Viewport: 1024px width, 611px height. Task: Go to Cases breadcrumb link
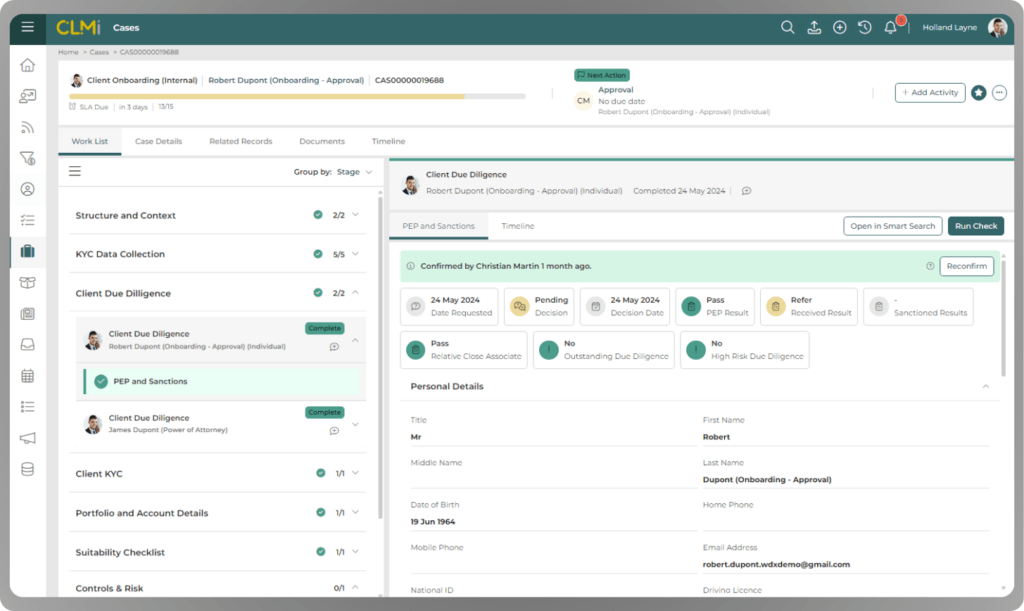coord(99,52)
